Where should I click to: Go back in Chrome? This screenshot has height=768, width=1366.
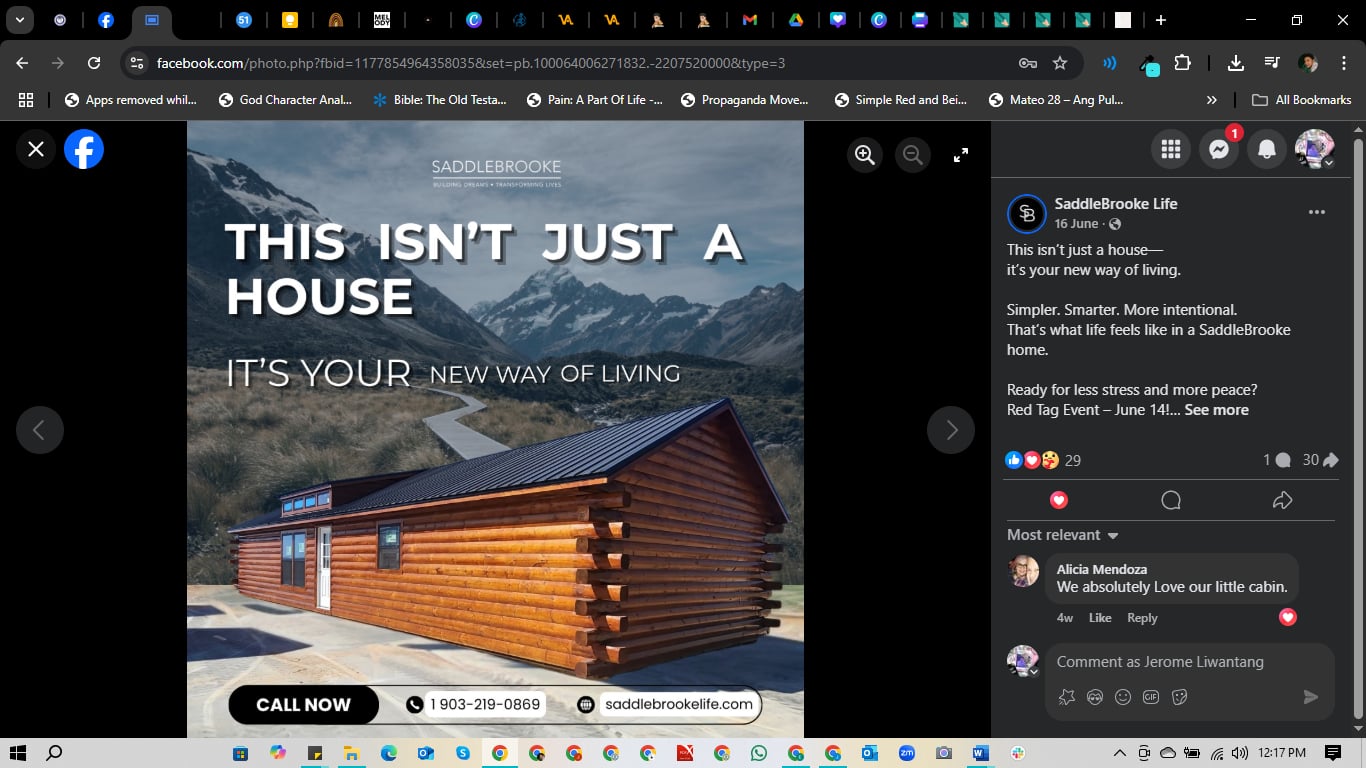pyautogui.click(x=22, y=63)
